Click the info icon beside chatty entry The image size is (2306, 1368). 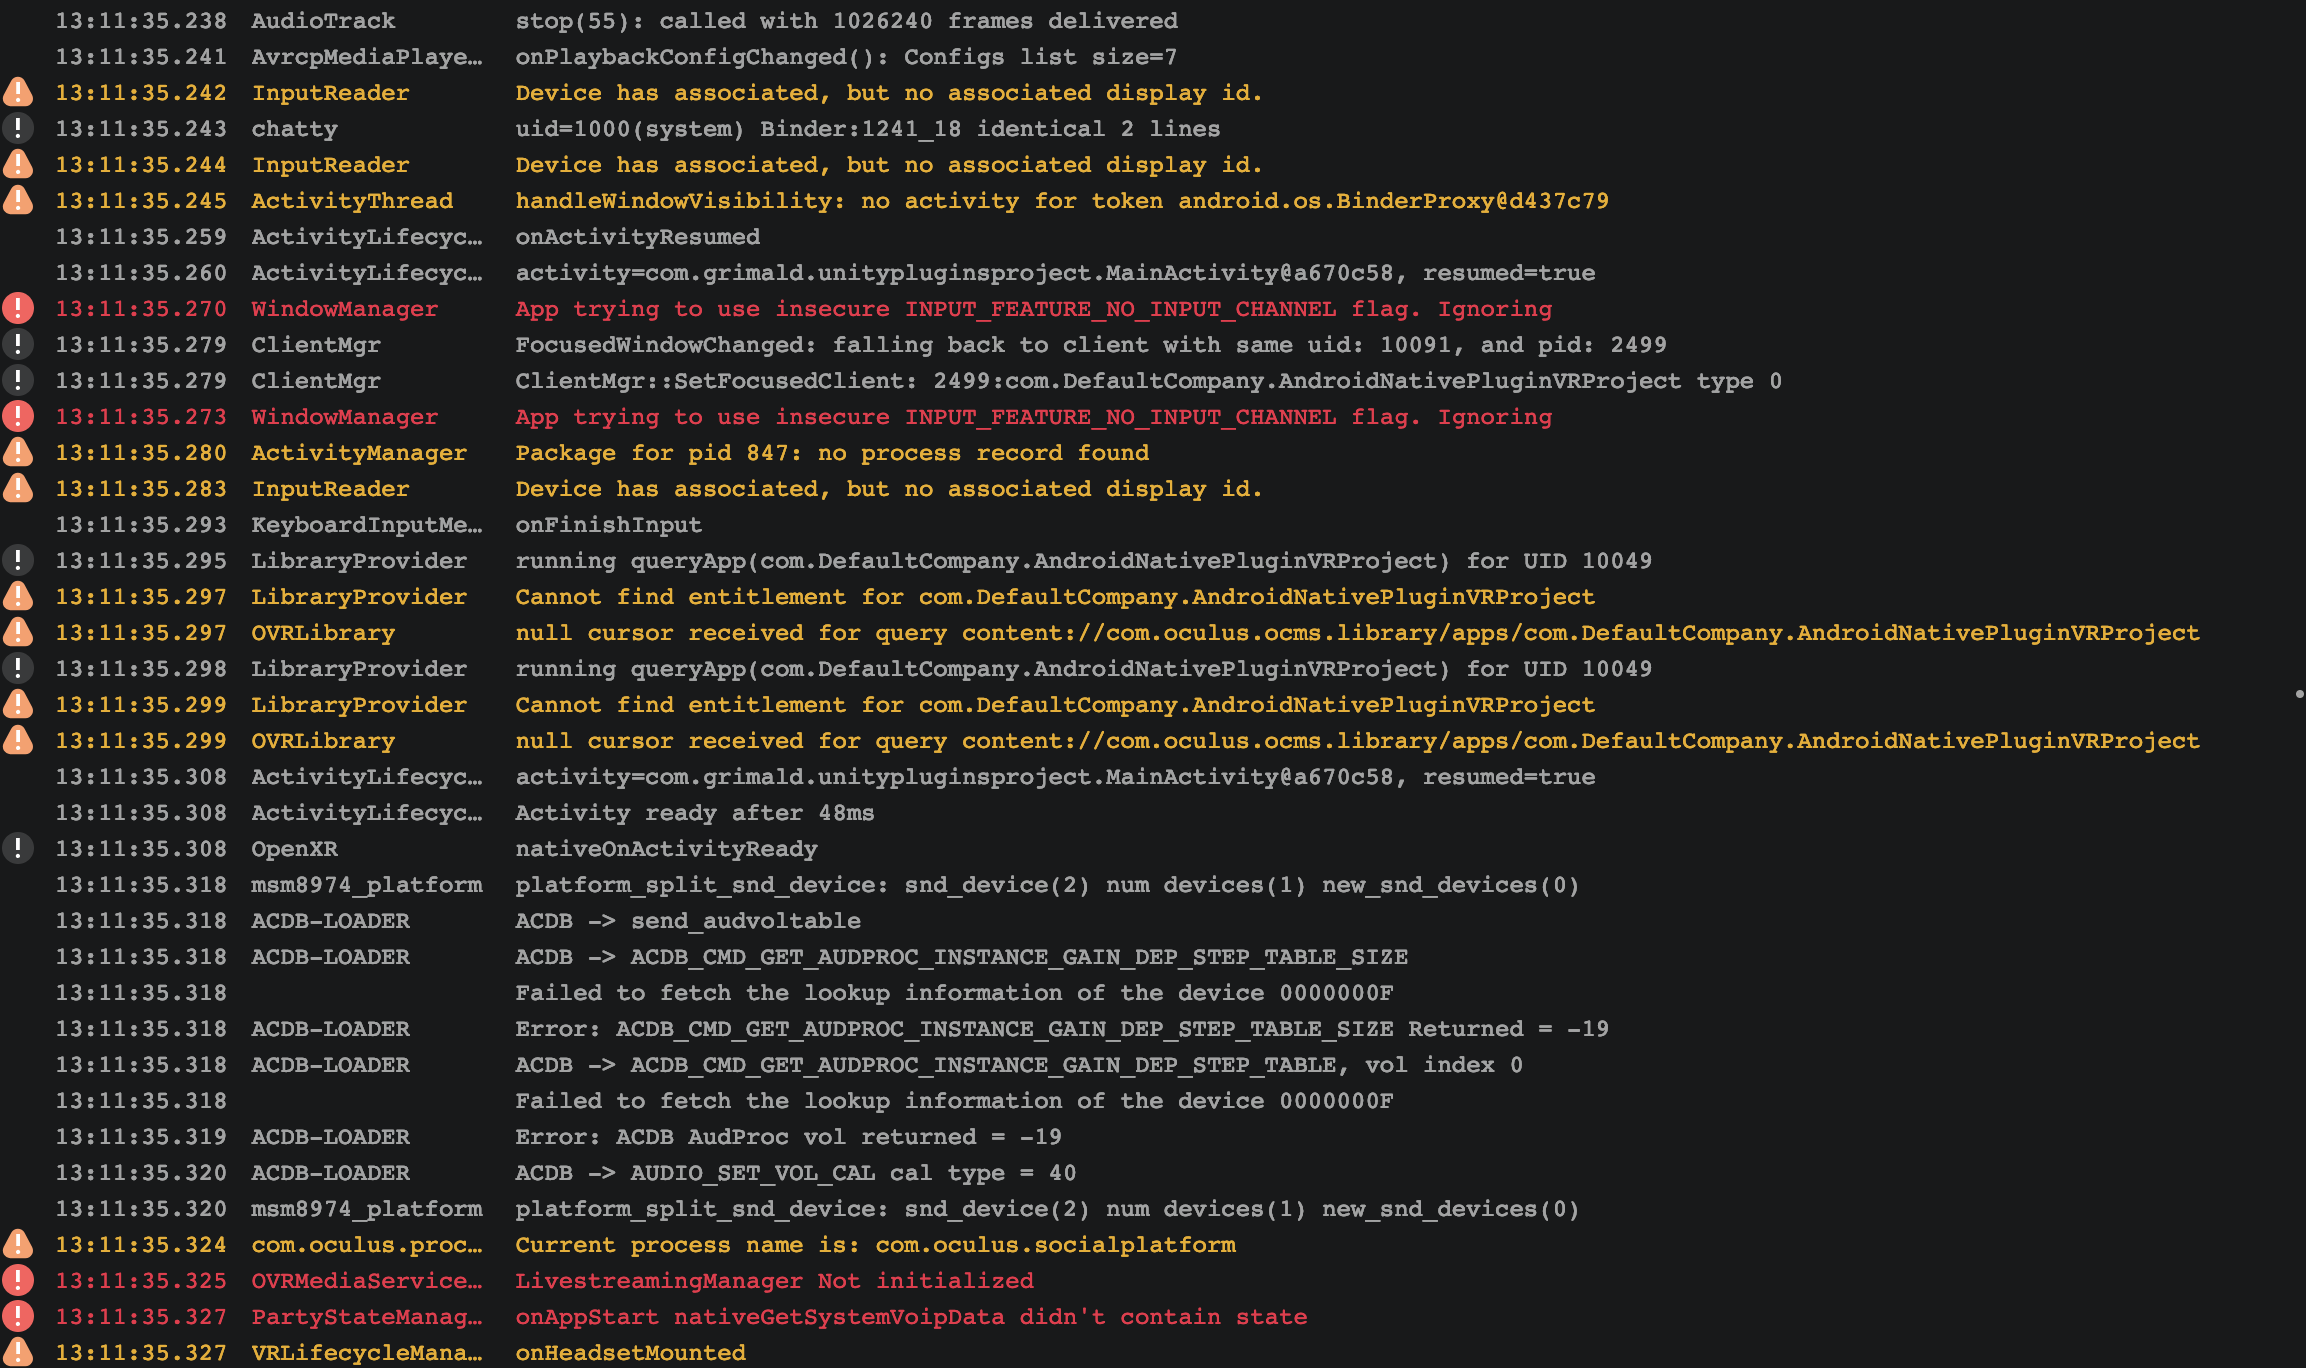click(x=17, y=129)
